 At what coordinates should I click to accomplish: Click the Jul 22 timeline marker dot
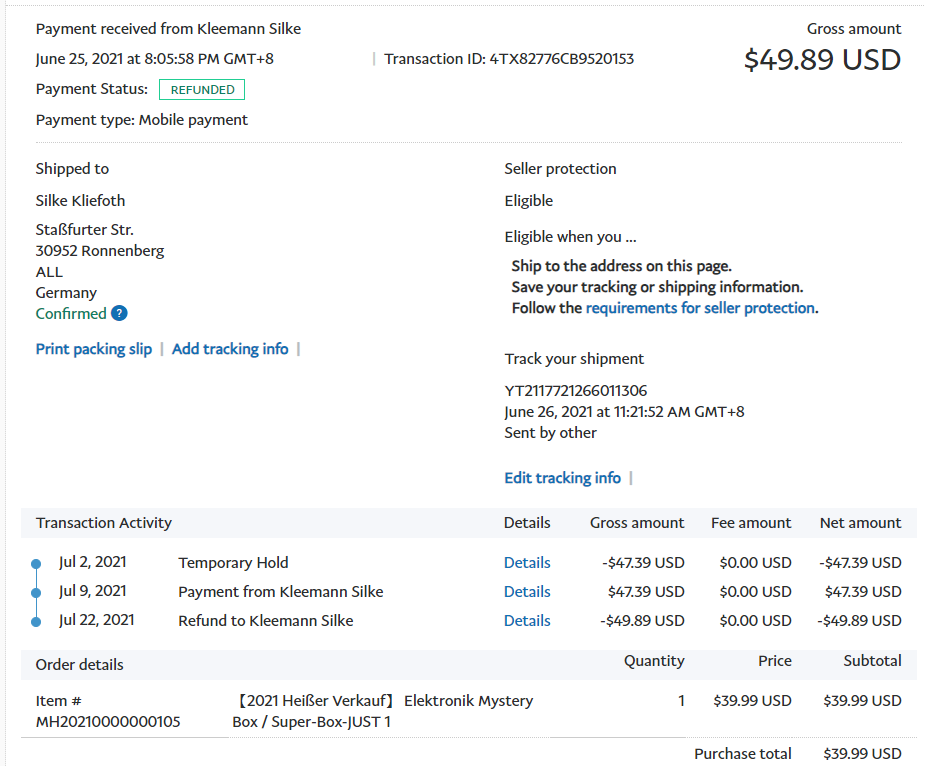pos(36,622)
